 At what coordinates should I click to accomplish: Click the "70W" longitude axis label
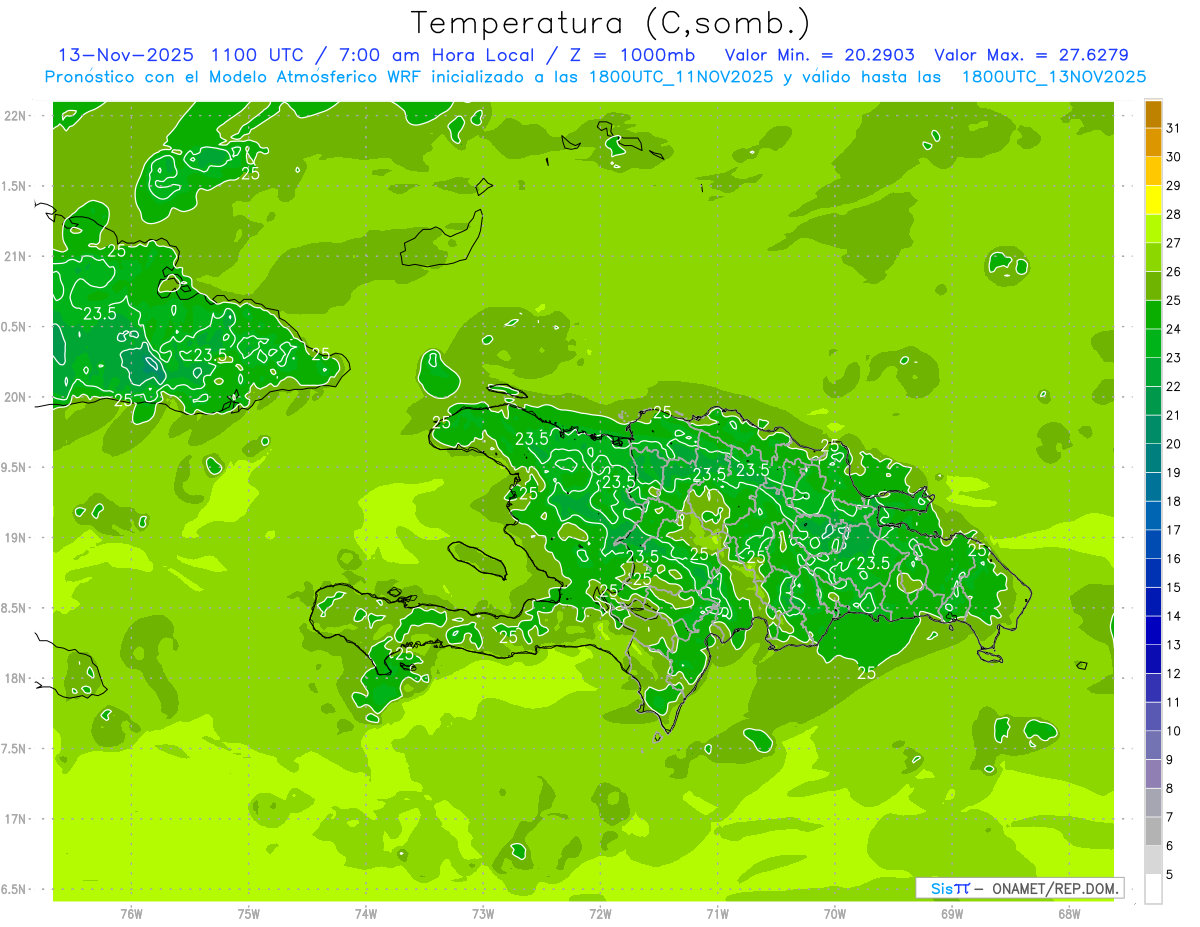(835, 913)
